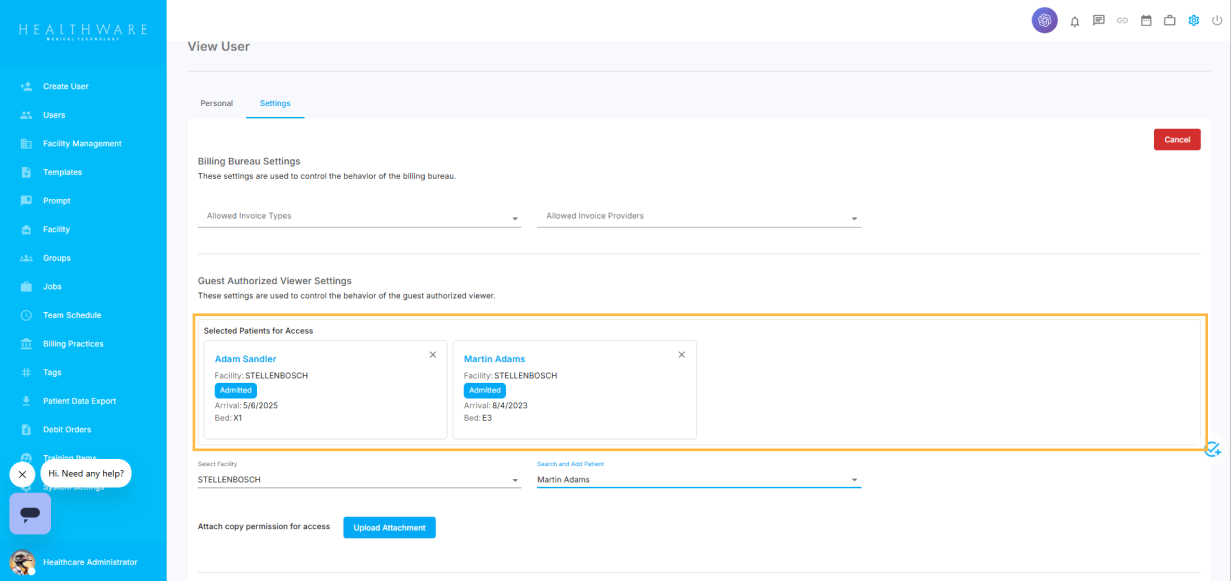Click the Upload Attachment button
This screenshot has height=581, width=1231.
point(389,527)
